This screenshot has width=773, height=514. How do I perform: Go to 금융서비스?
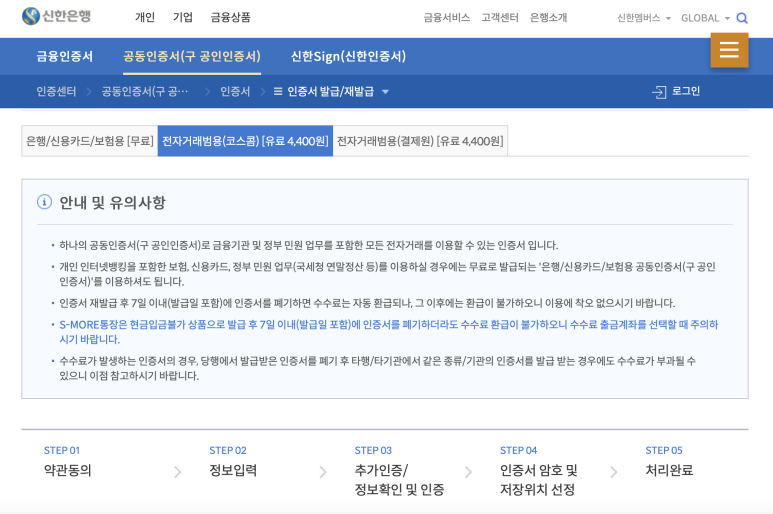(x=447, y=18)
